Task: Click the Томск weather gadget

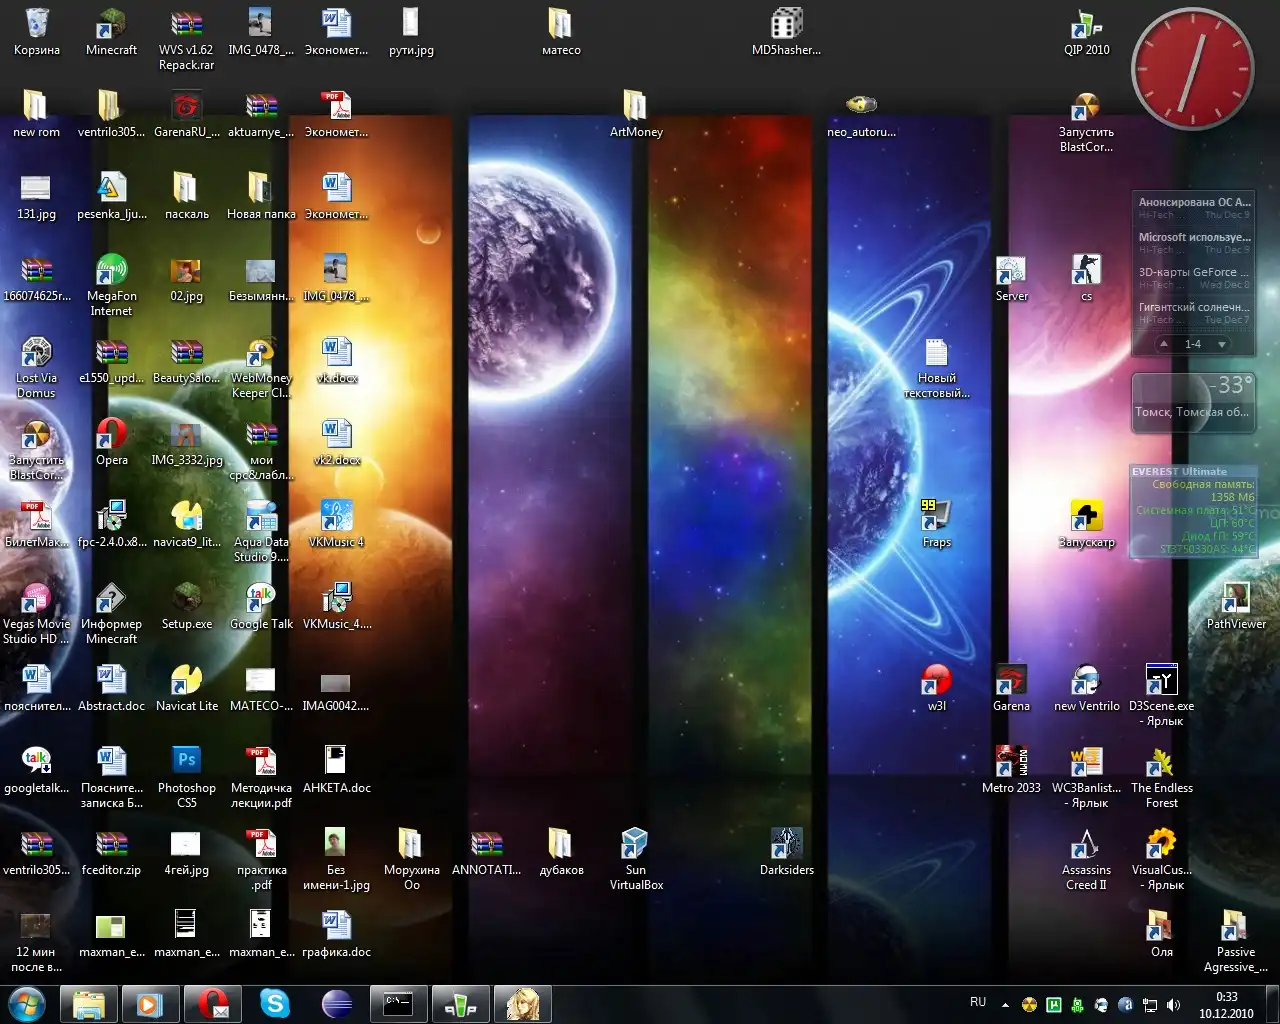Action: [x=1191, y=402]
